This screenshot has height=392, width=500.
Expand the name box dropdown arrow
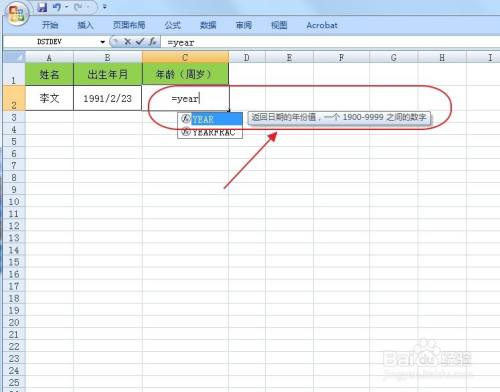[x=103, y=42]
